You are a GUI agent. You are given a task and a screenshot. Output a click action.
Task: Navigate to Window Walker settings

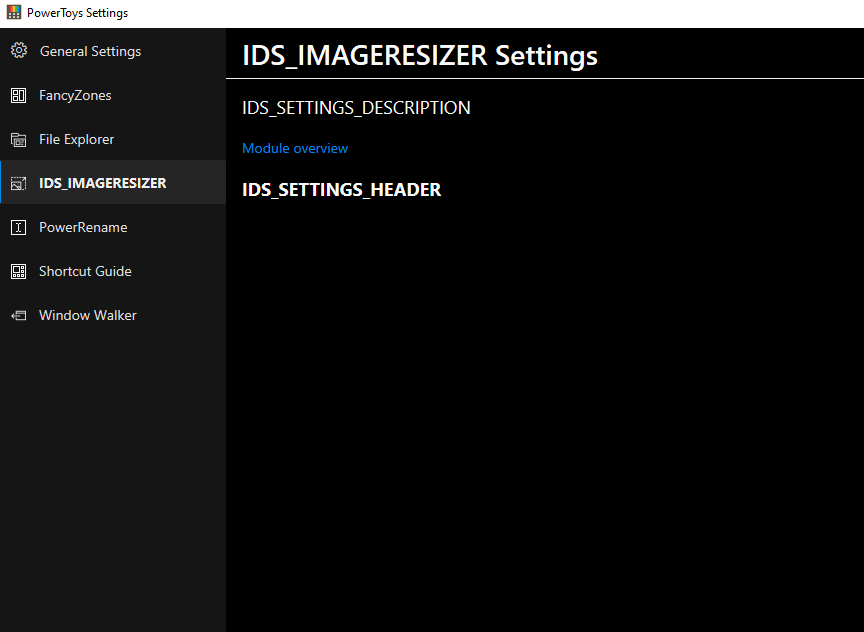pos(113,315)
